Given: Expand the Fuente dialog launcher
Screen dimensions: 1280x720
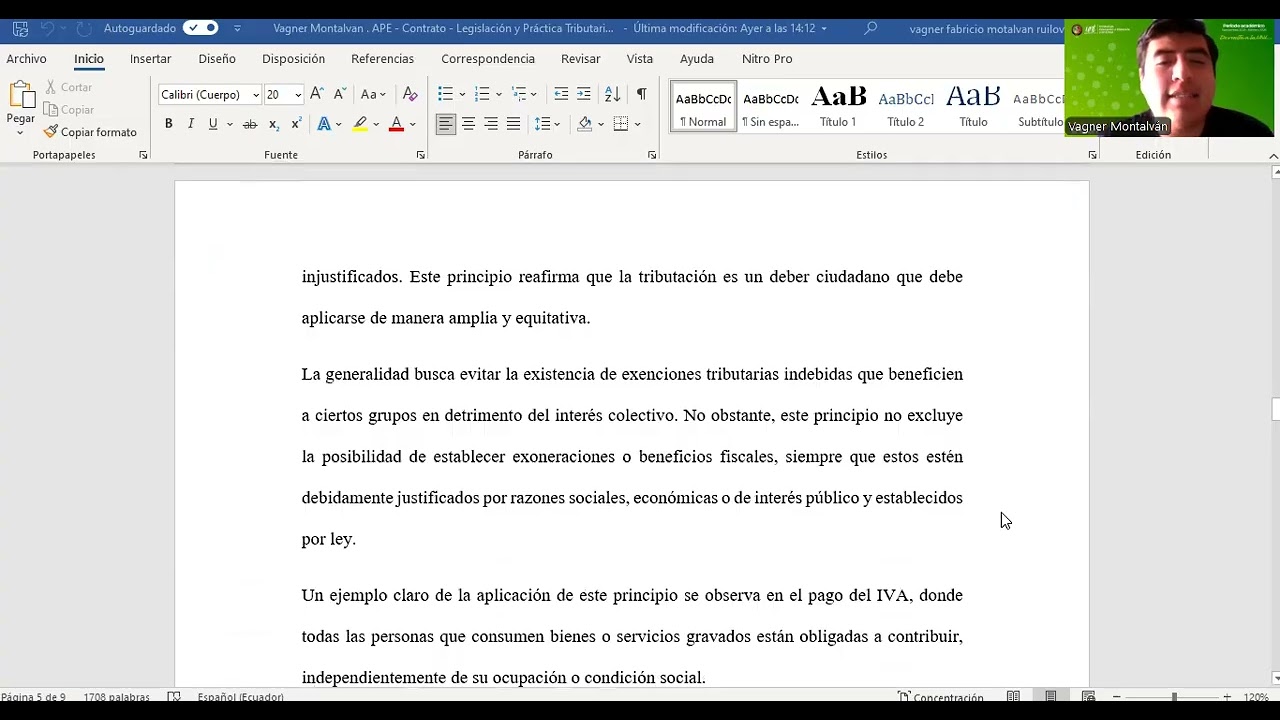Looking at the screenshot, I should [x=420, y=155].
